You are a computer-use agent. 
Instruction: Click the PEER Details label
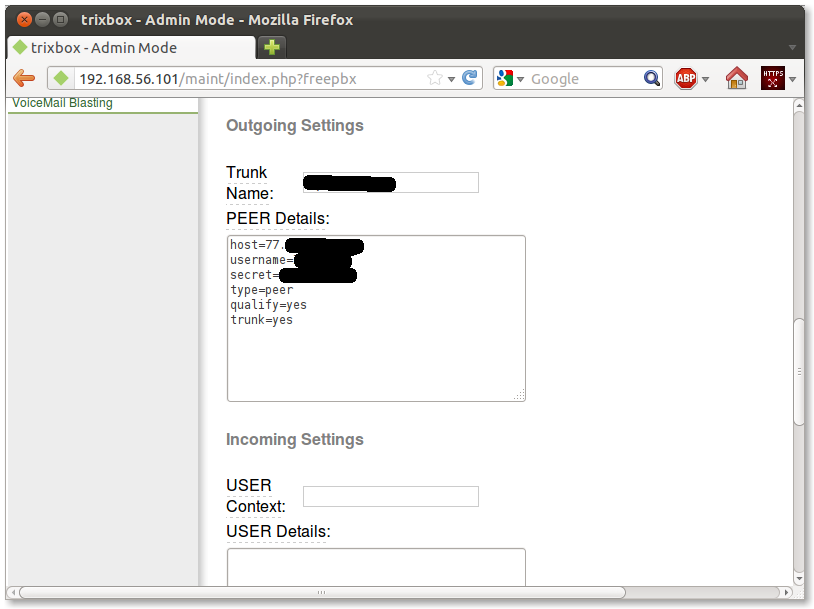(x=278, y=219)
